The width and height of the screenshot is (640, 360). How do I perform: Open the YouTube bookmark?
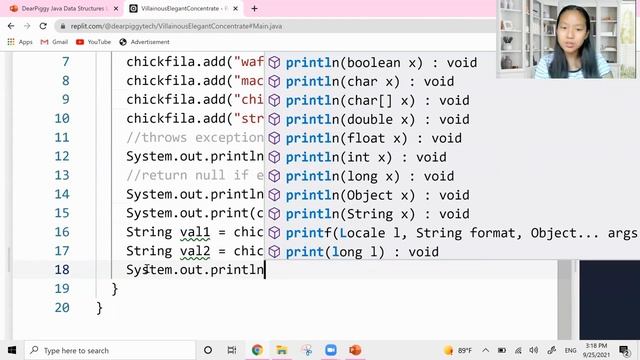click(93, 42)
